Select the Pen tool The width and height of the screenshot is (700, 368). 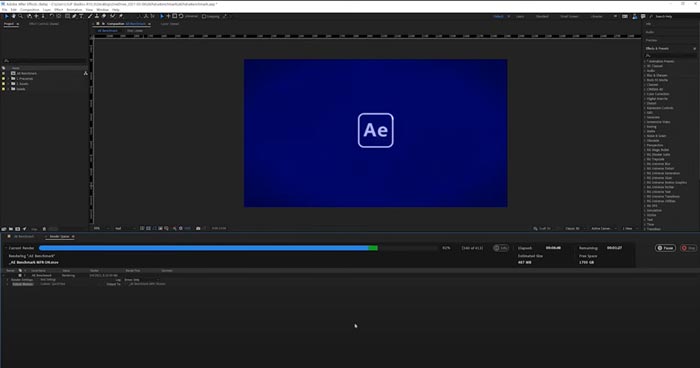[74, 16]
